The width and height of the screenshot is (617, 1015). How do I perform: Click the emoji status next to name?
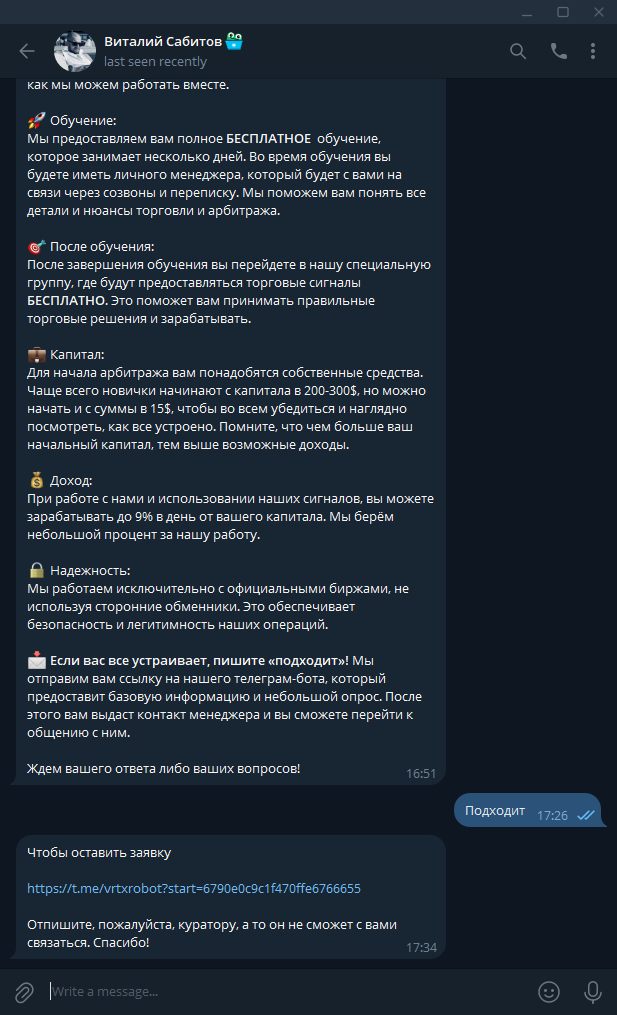click(234, 41)
